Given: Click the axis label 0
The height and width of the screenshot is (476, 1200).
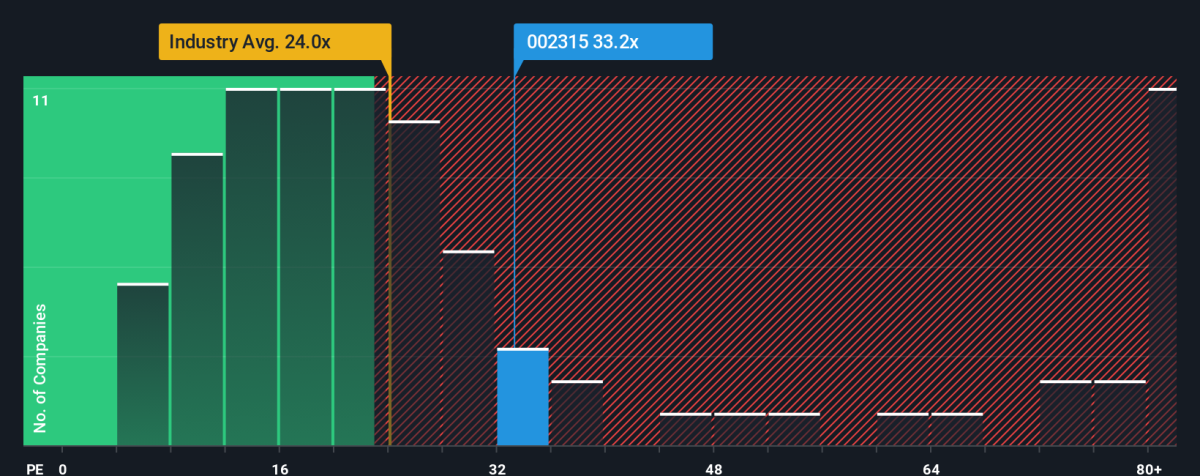Looking at the screenshot, I should pyautogui.click(x=63, y=468).
